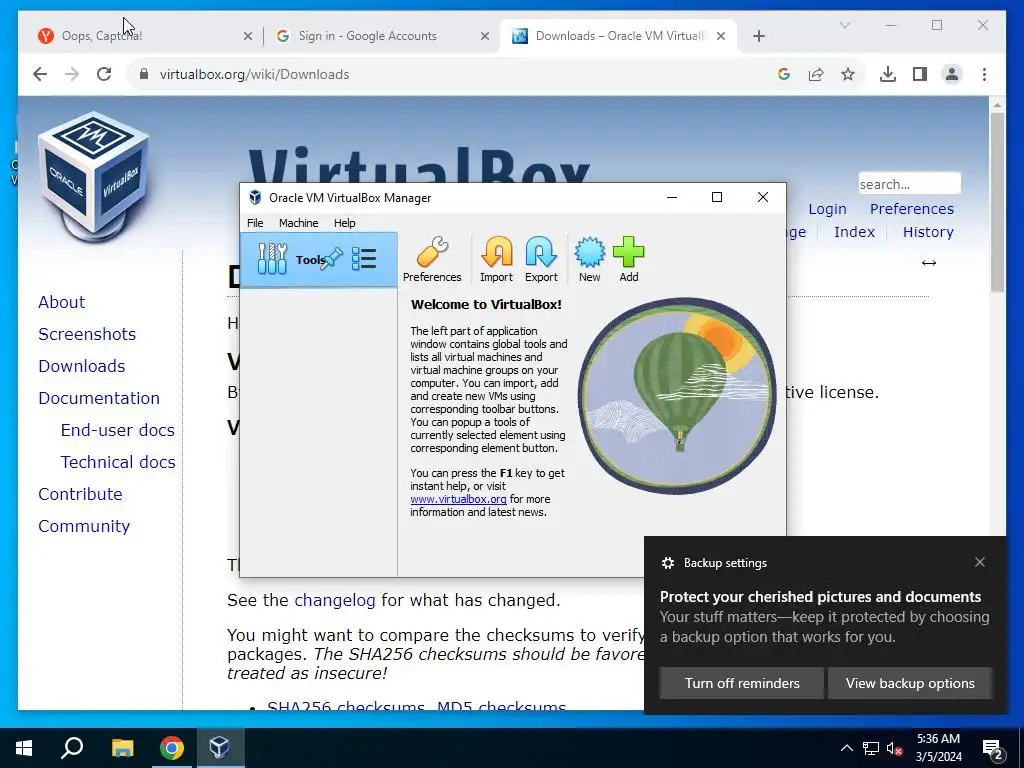This screenshot has width=1024, height=768.
Task: Open the Community link
Action: tap(84, 526)
